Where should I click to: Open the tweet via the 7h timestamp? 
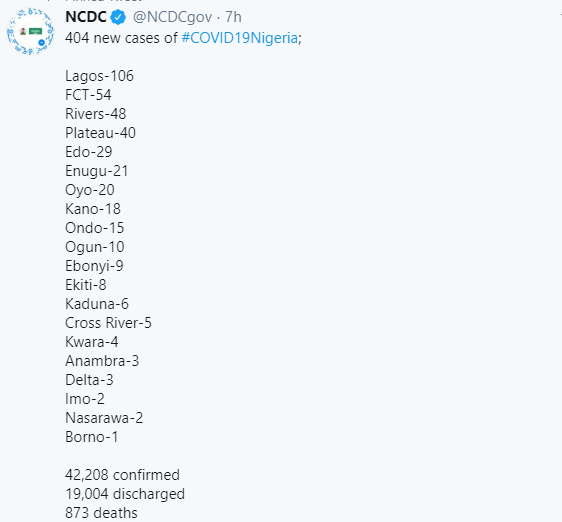(x=233, y=17)
